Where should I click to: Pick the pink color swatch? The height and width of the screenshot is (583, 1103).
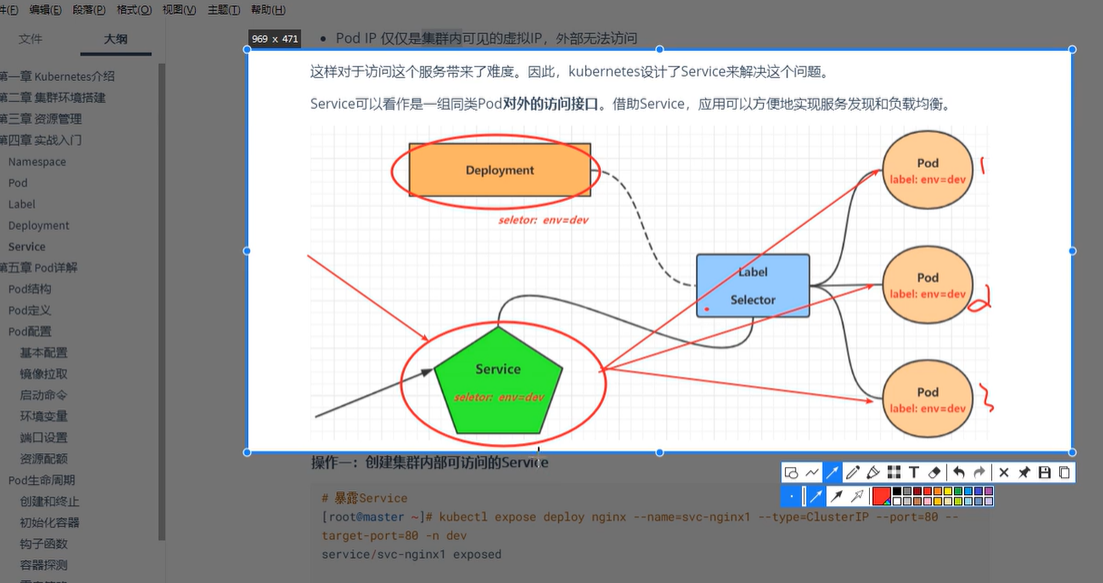(927, 501)
